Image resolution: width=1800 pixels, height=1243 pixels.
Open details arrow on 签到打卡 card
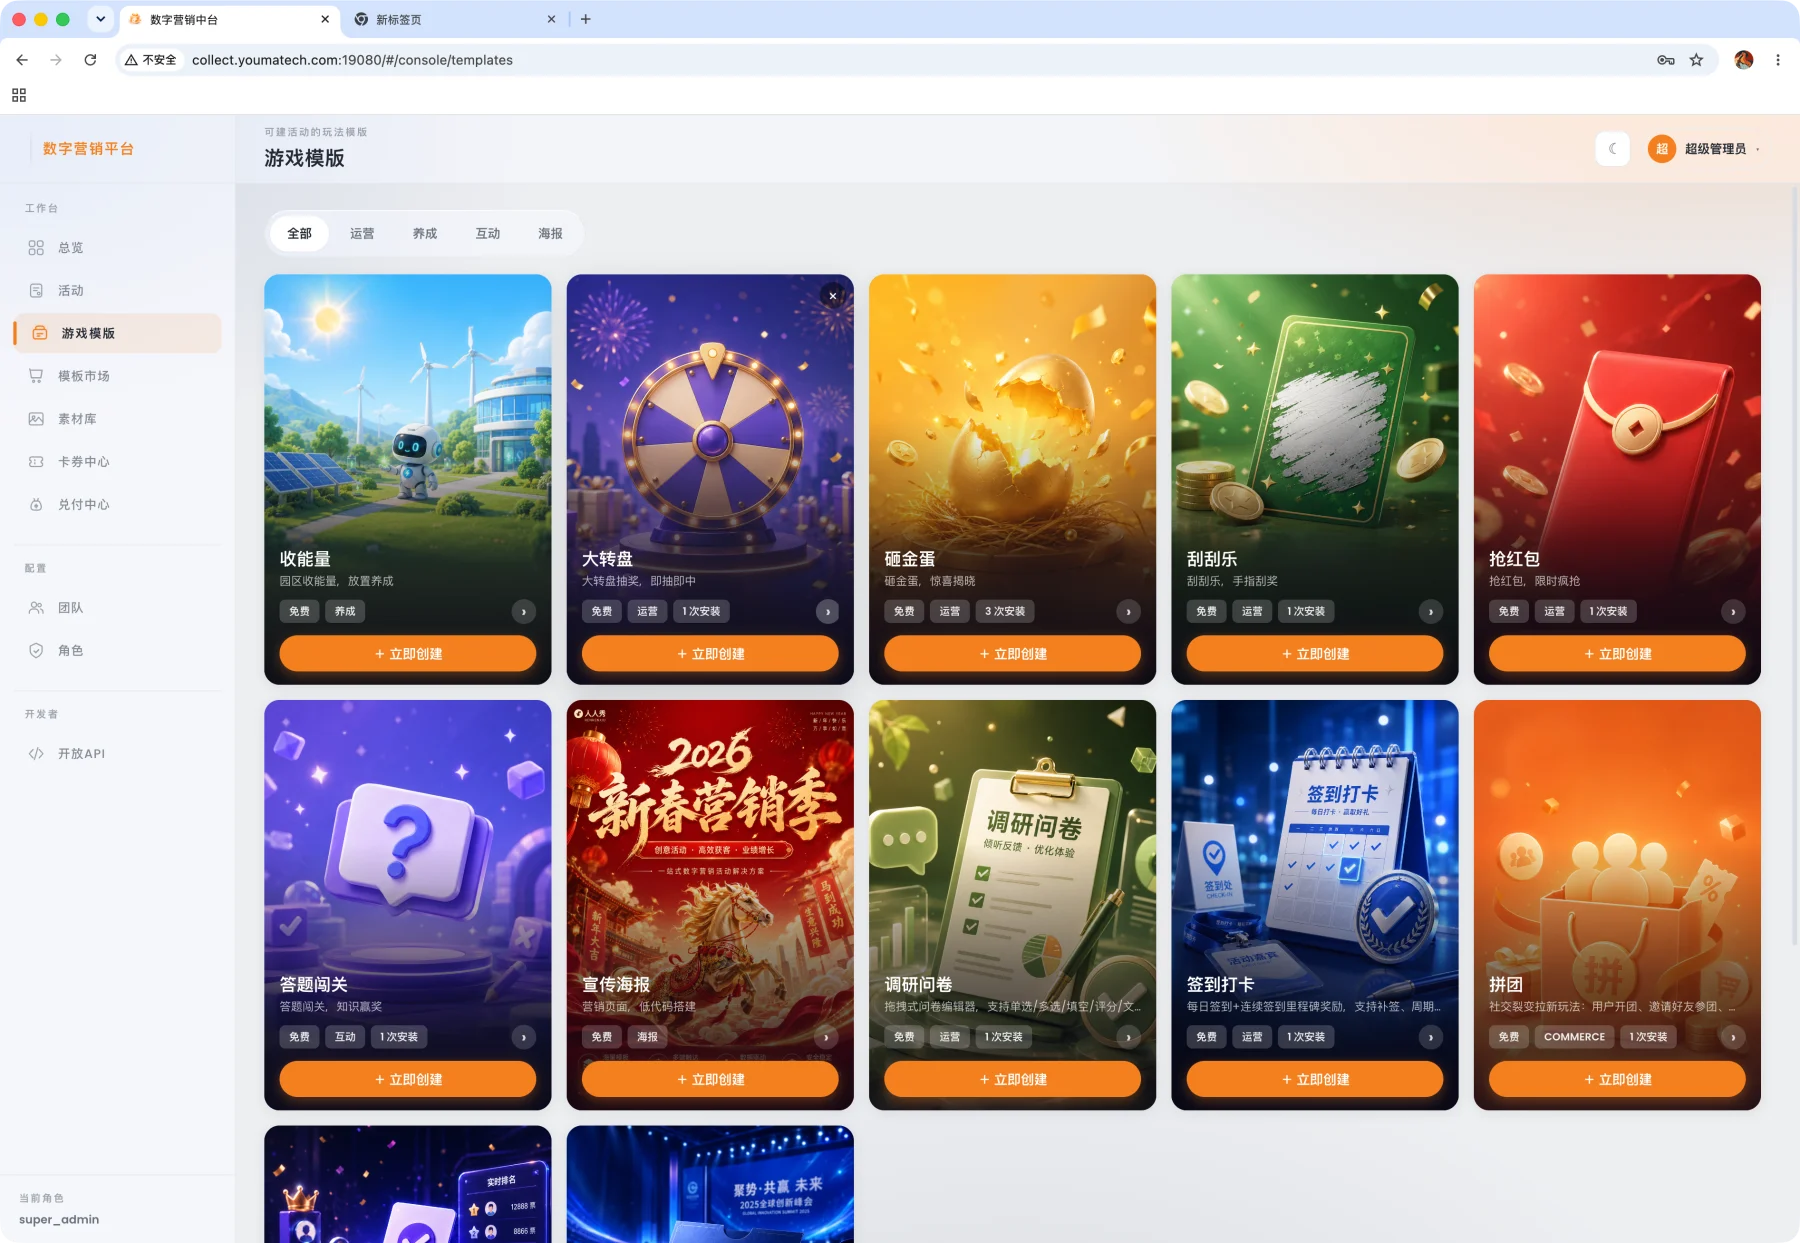coord(1431,1038)
